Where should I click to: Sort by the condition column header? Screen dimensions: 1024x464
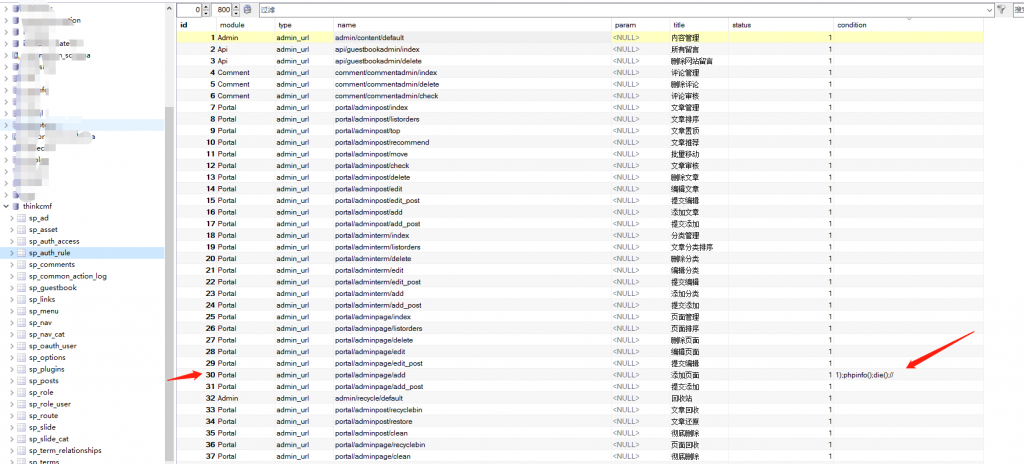pyautogui.click(x=852, y=24)
